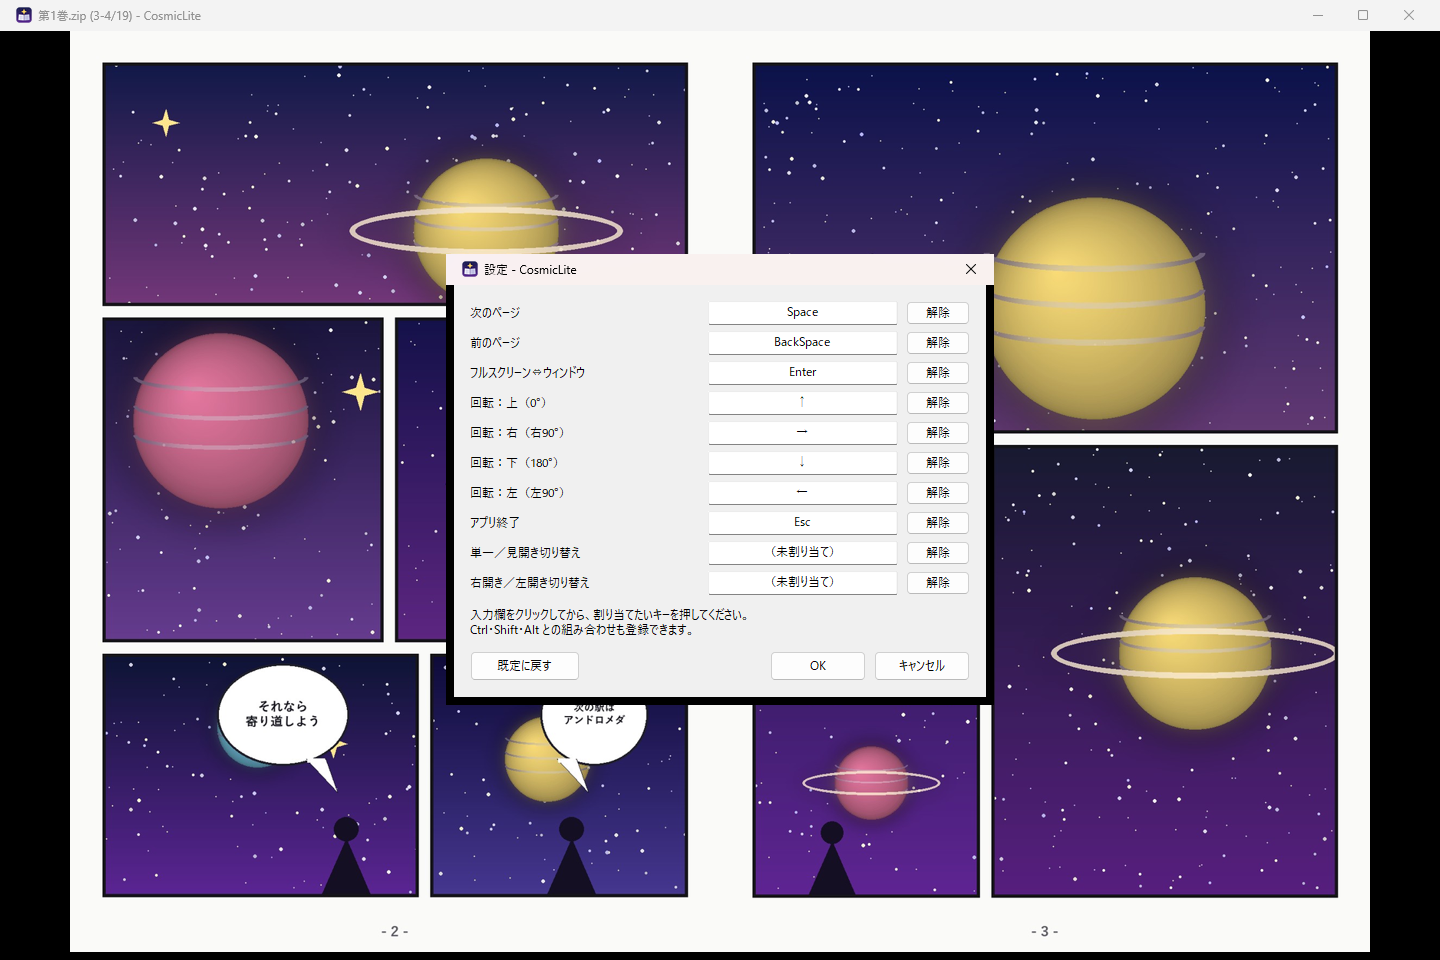Clear the アプリ終了 shortcut with 解除
The height and width of the screenshot is (960, 1440).
coord(938,523)
